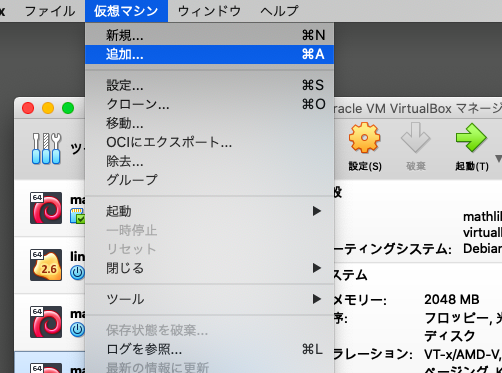Open the dropdown arrow beside 起動(T)
This screenshot has height=373, width=502.
click(x=498, y=158)
